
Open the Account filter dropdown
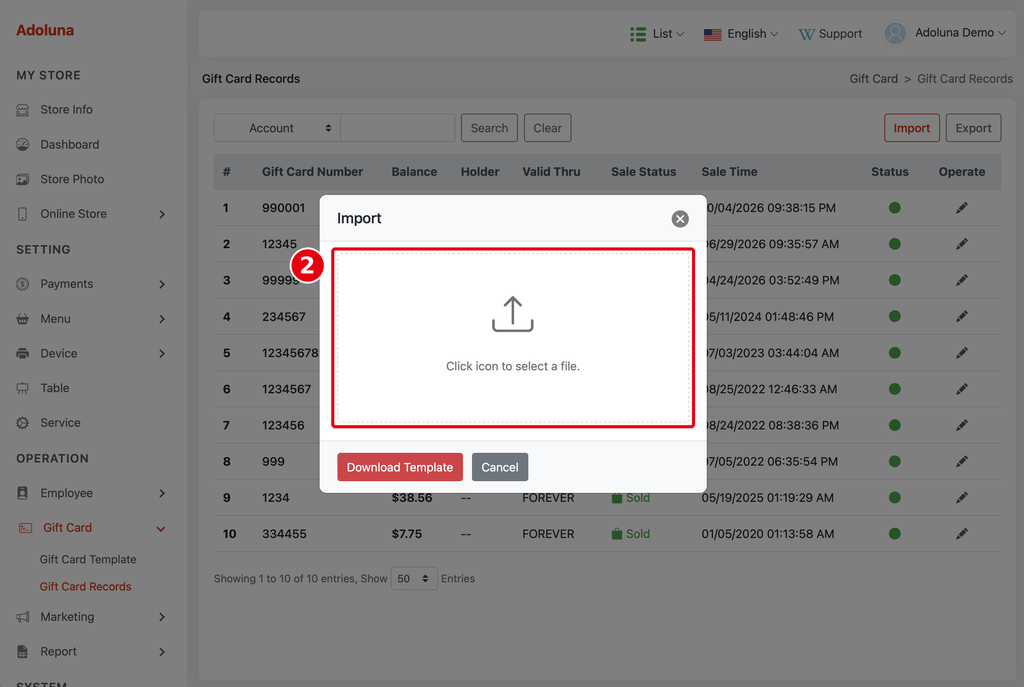click(278, 128)
